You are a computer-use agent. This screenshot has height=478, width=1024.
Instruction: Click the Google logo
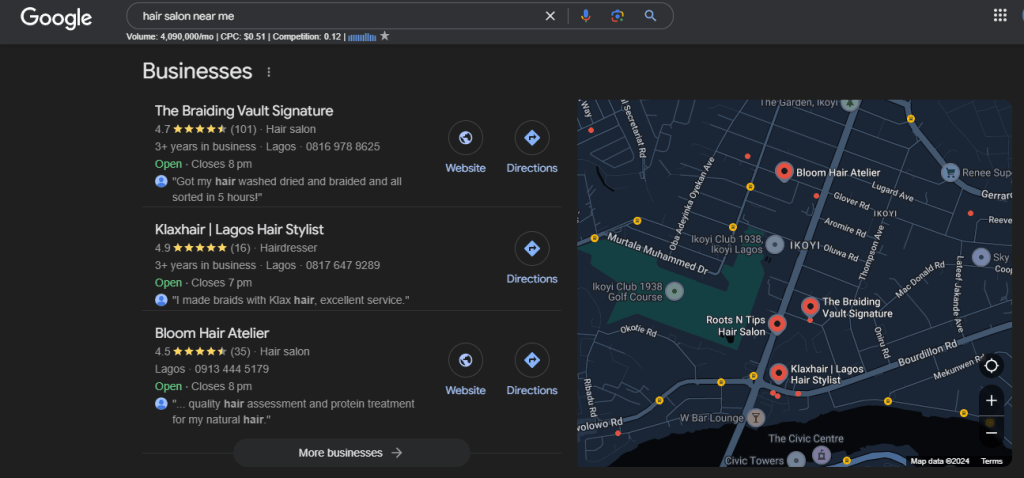click(x=56, y=17)
